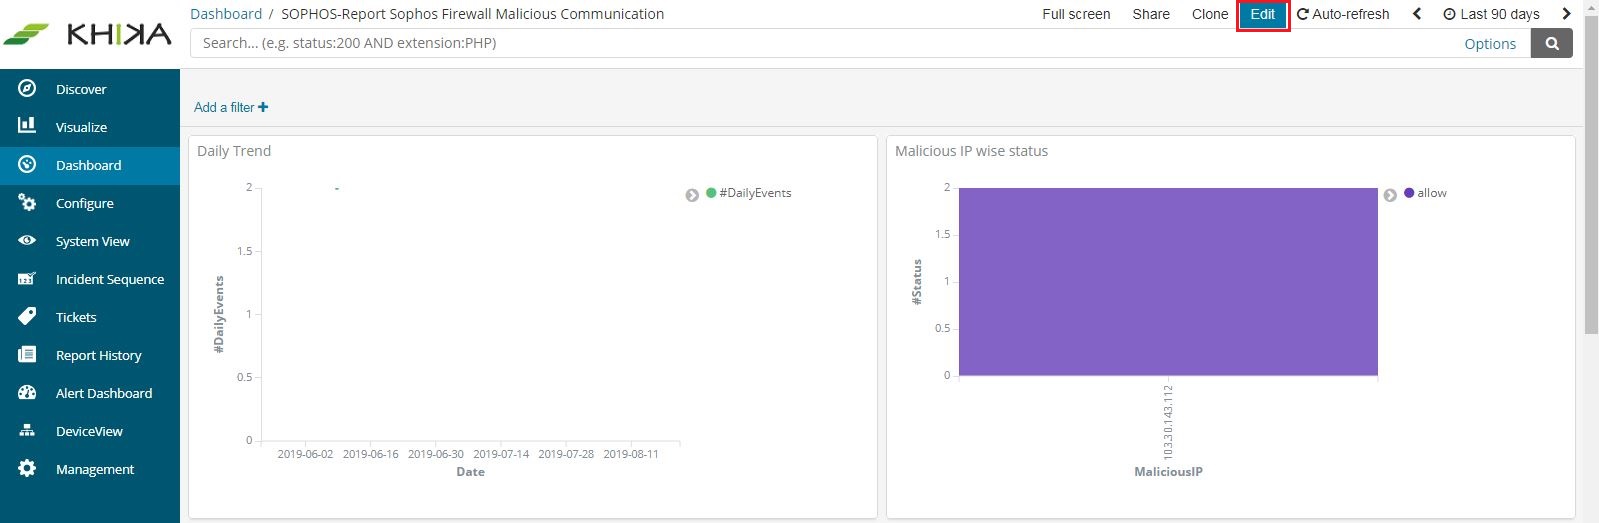Click the purple allow legend dot
This screenshot has height=523, width=1599.
pos(1409,193)
